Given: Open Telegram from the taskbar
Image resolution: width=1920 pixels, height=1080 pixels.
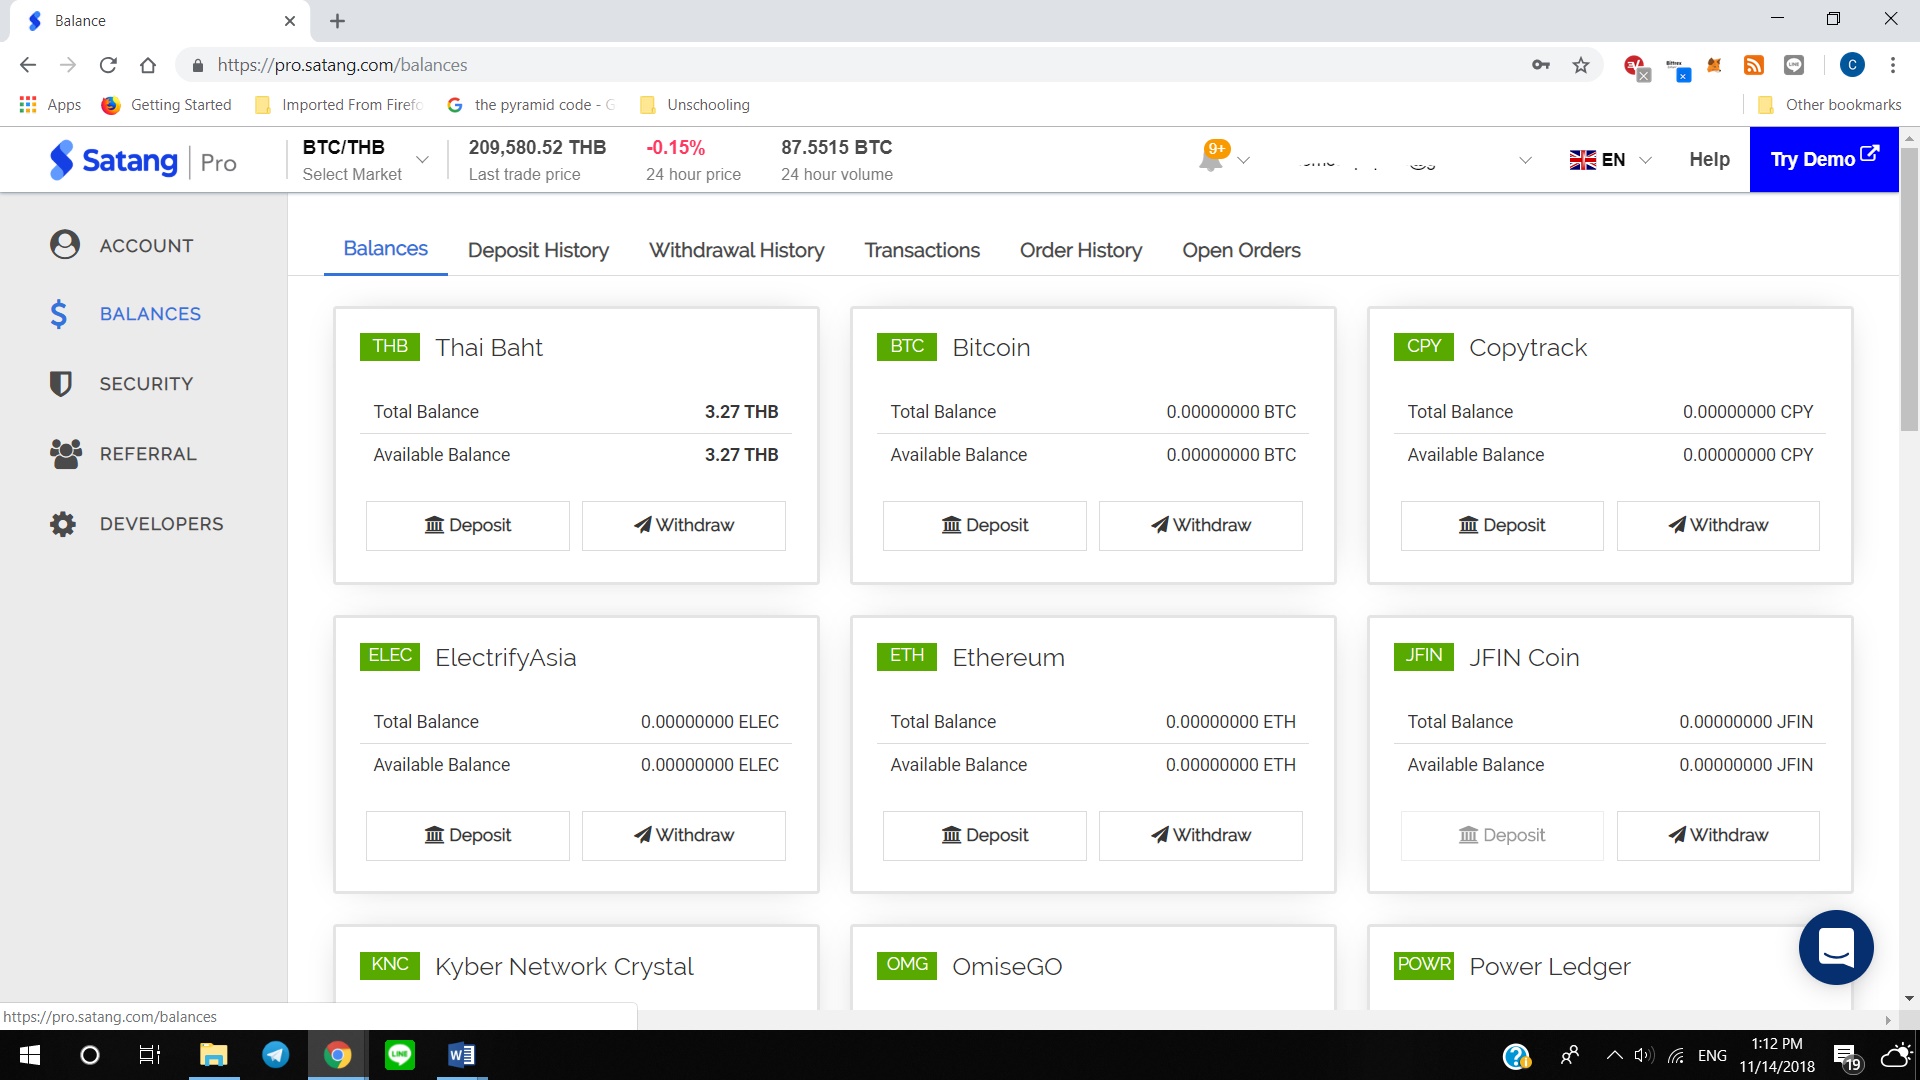Looking at the screenshot, I should 275,1055.
